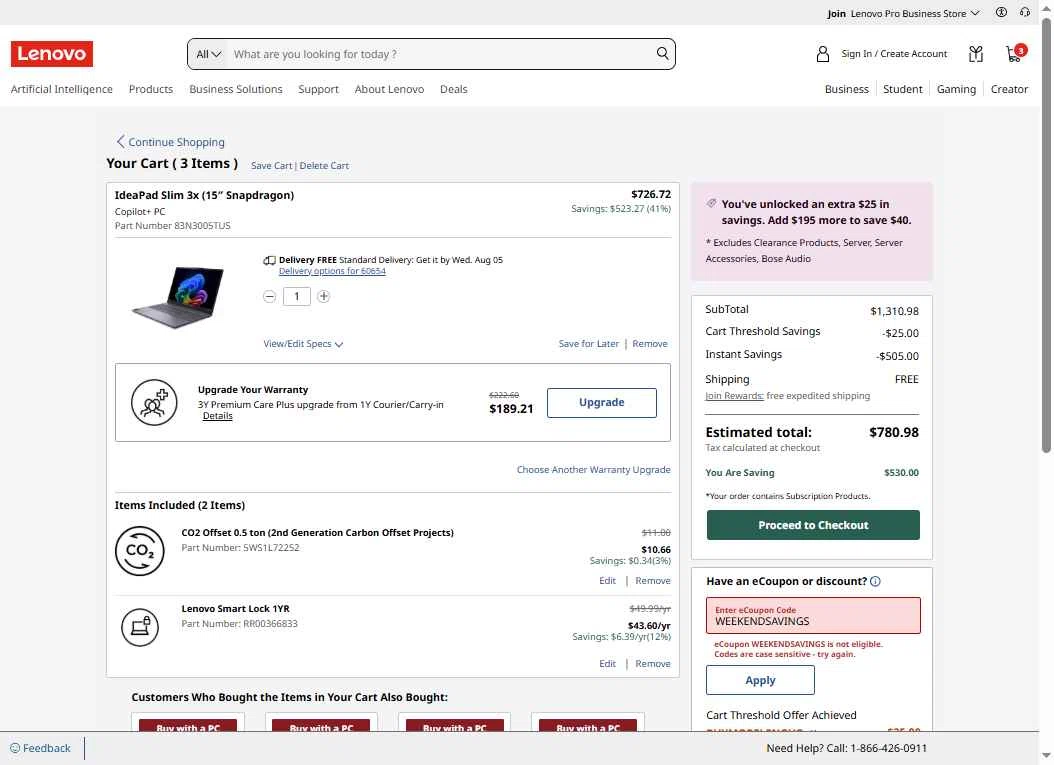The image size is (1054, 765).
Task: Open the Artificial Intelligence menu
Action: tap(62, 89)
